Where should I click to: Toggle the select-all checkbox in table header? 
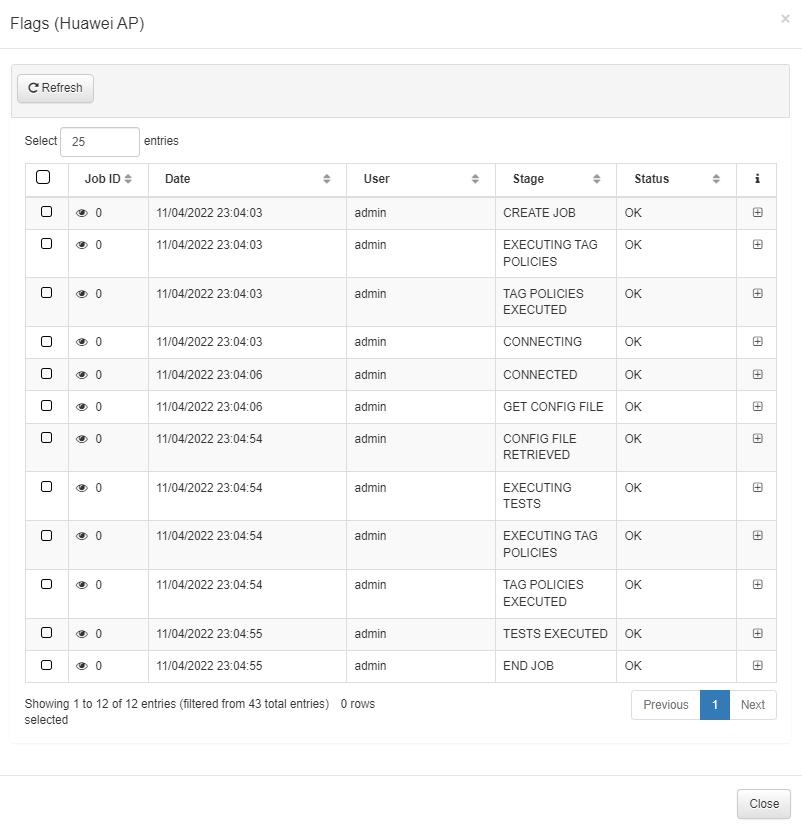[43, 178]
